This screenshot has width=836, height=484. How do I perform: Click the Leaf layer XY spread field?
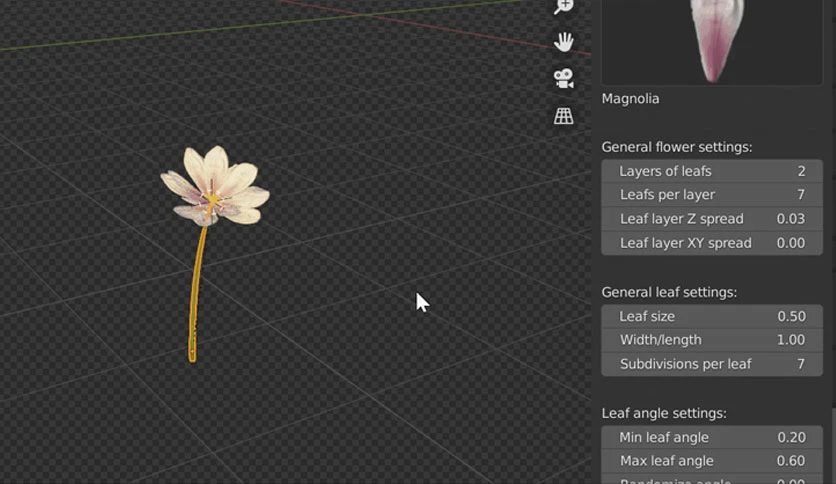point(712,243)
